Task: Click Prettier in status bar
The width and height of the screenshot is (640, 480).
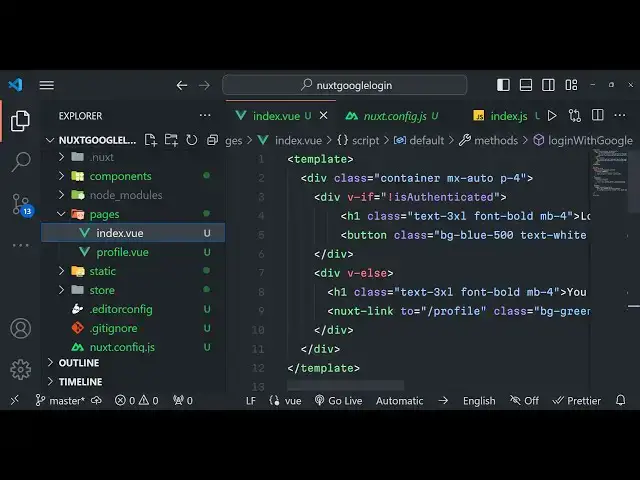Action: (x=577, y=400)
